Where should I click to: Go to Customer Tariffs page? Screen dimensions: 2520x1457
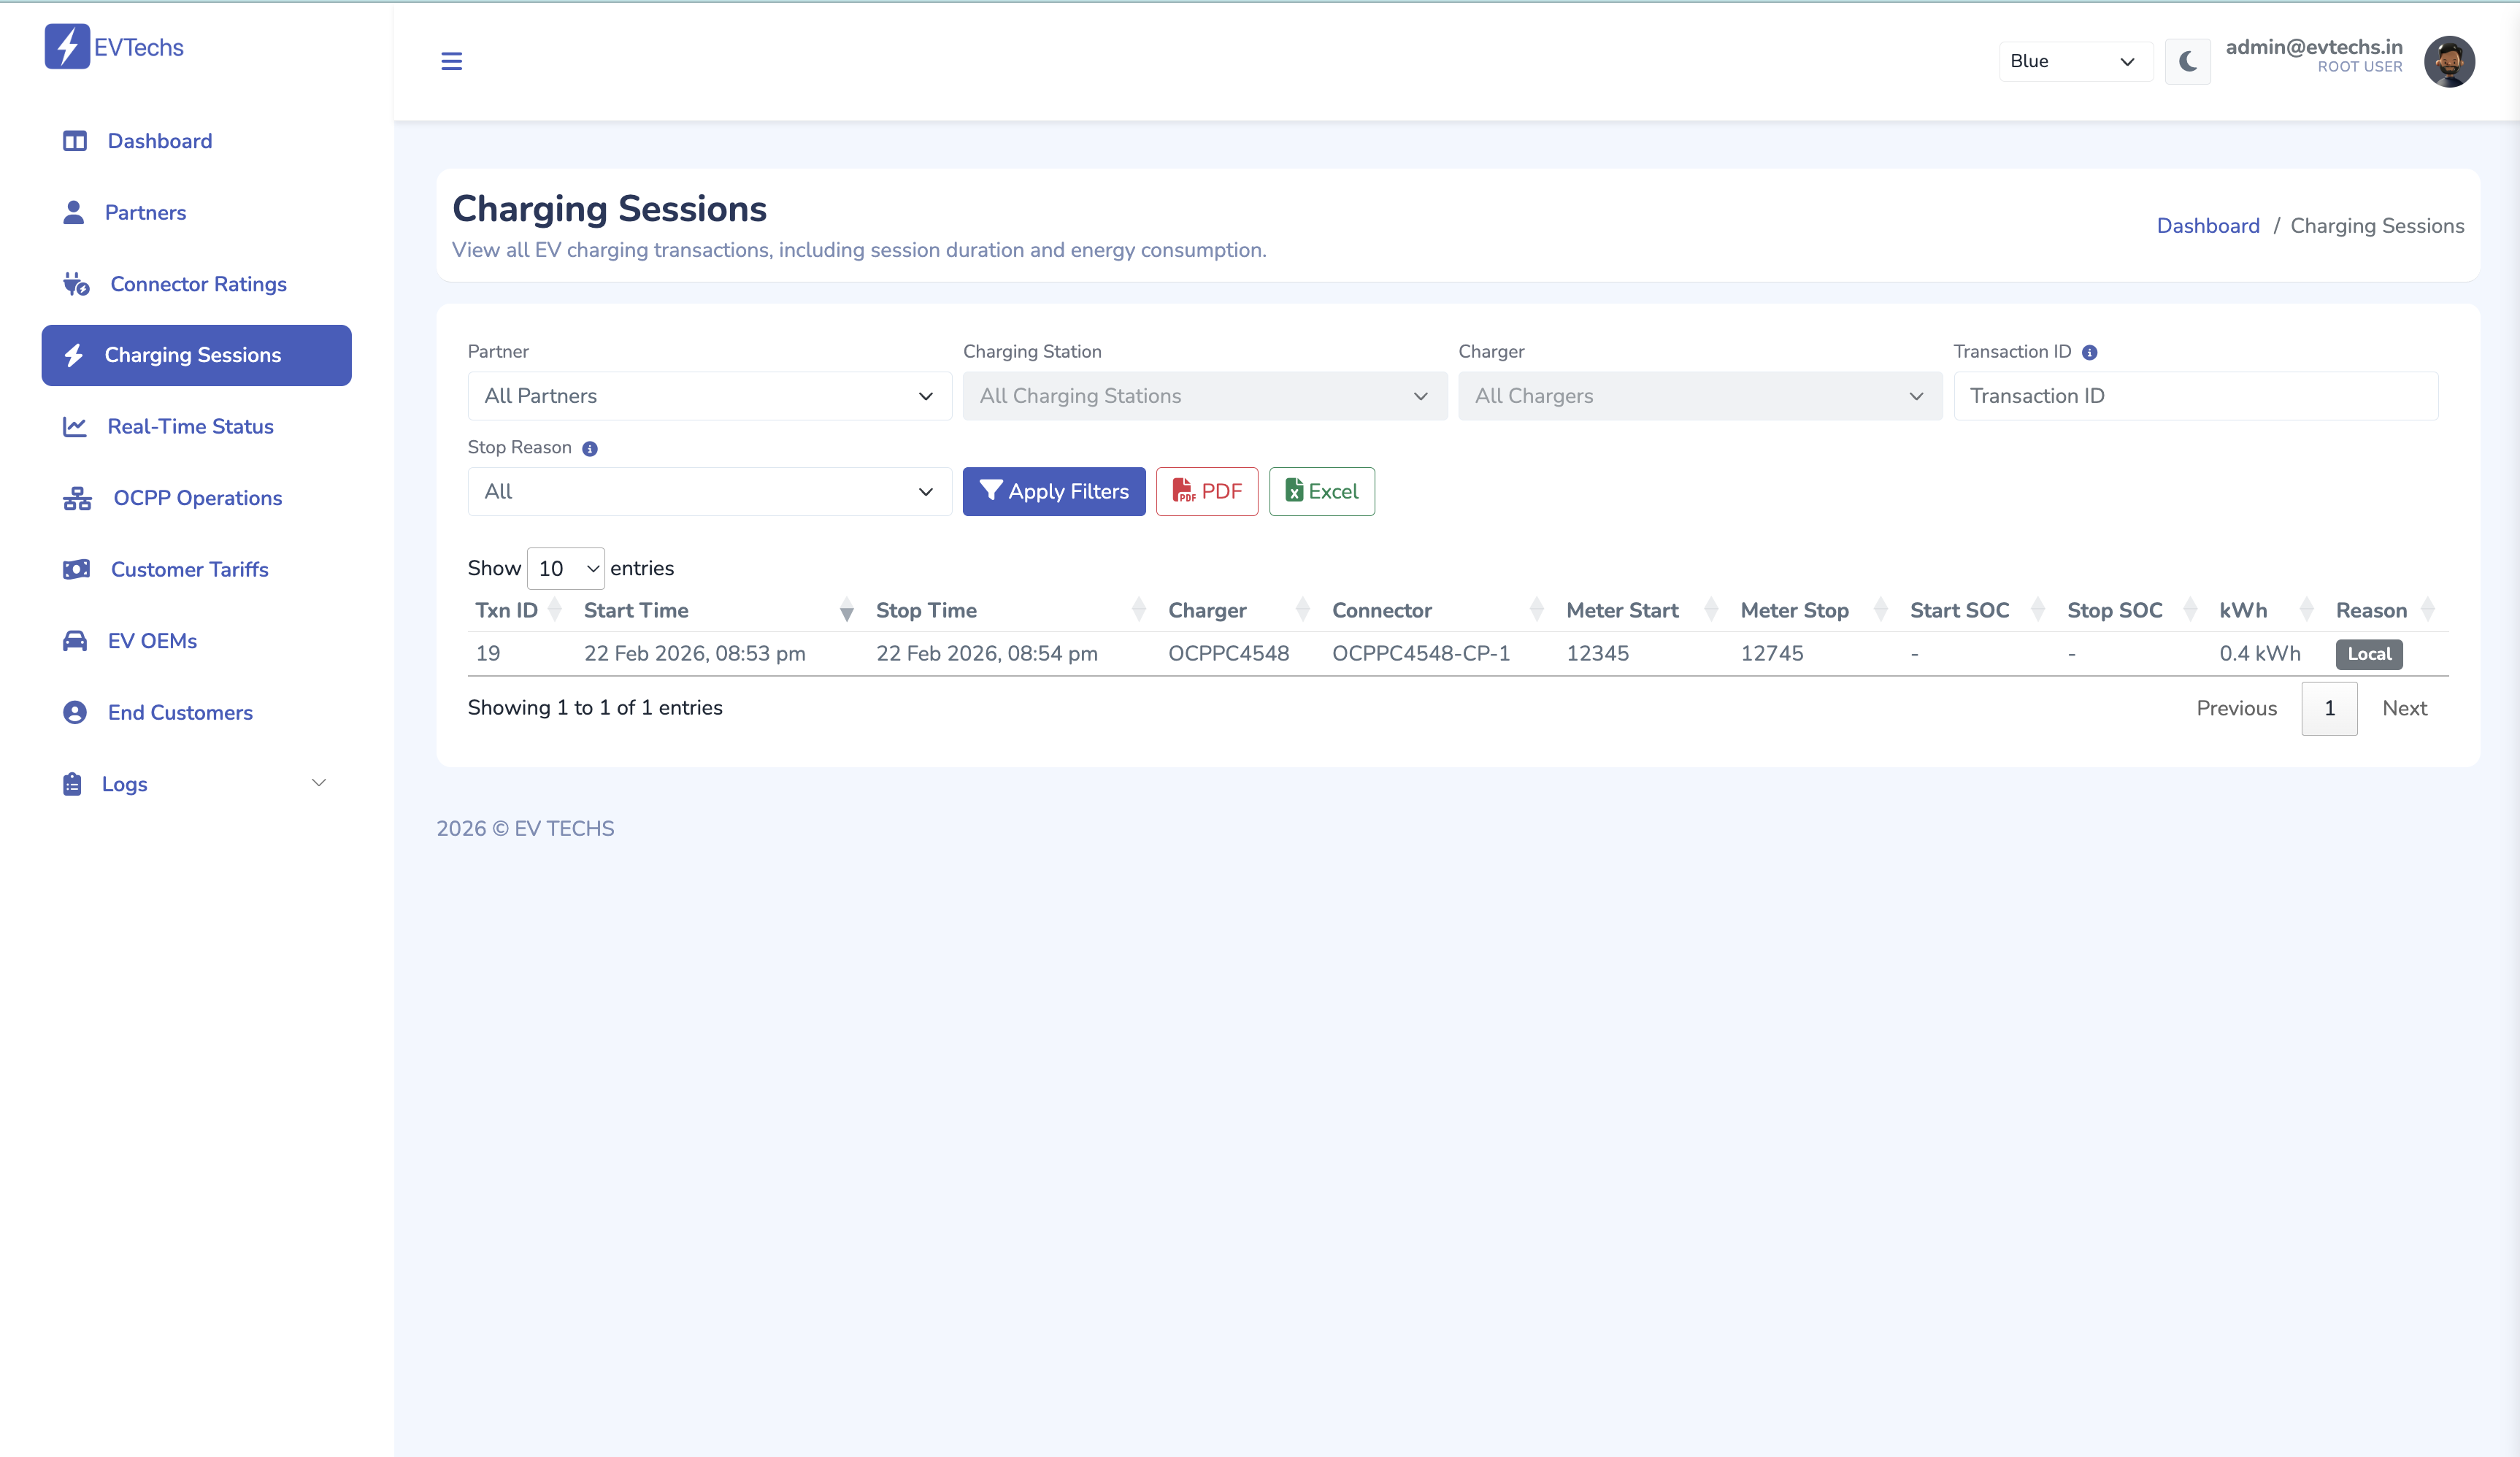coord(189,569)
